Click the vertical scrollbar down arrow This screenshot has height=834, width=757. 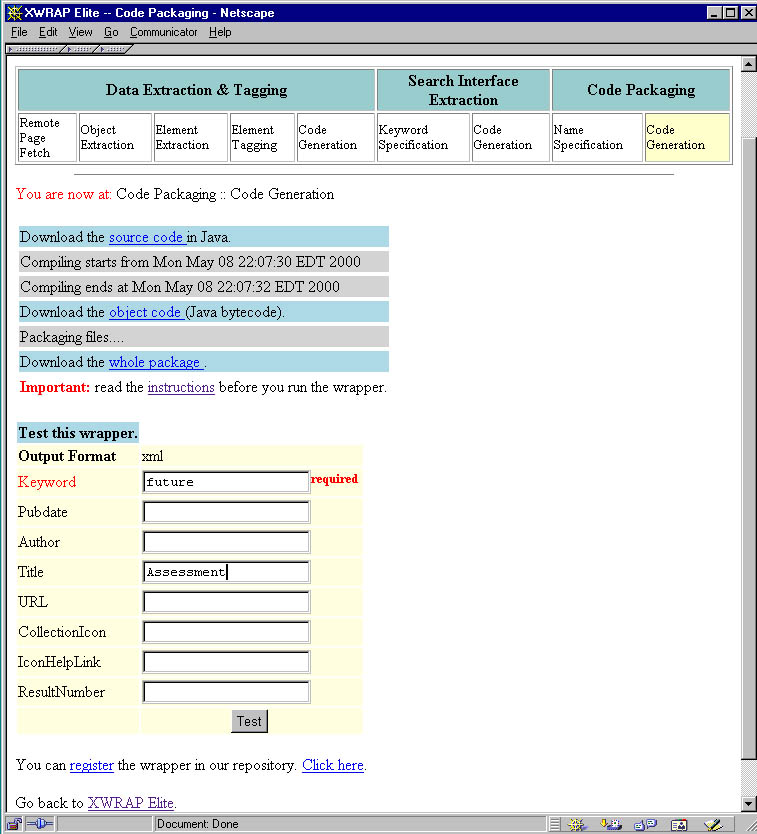[x=748, y=804]
